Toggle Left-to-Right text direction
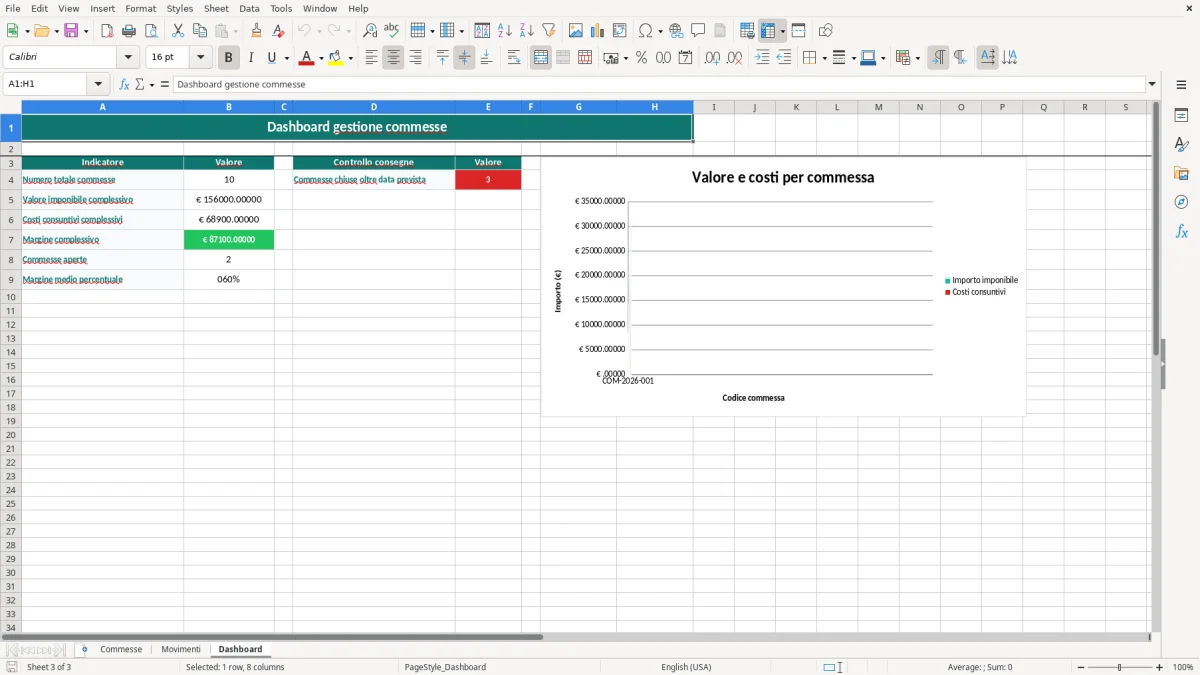Image resolution: width=1200 pixels, height=675 pixels. tap(937, 58)
